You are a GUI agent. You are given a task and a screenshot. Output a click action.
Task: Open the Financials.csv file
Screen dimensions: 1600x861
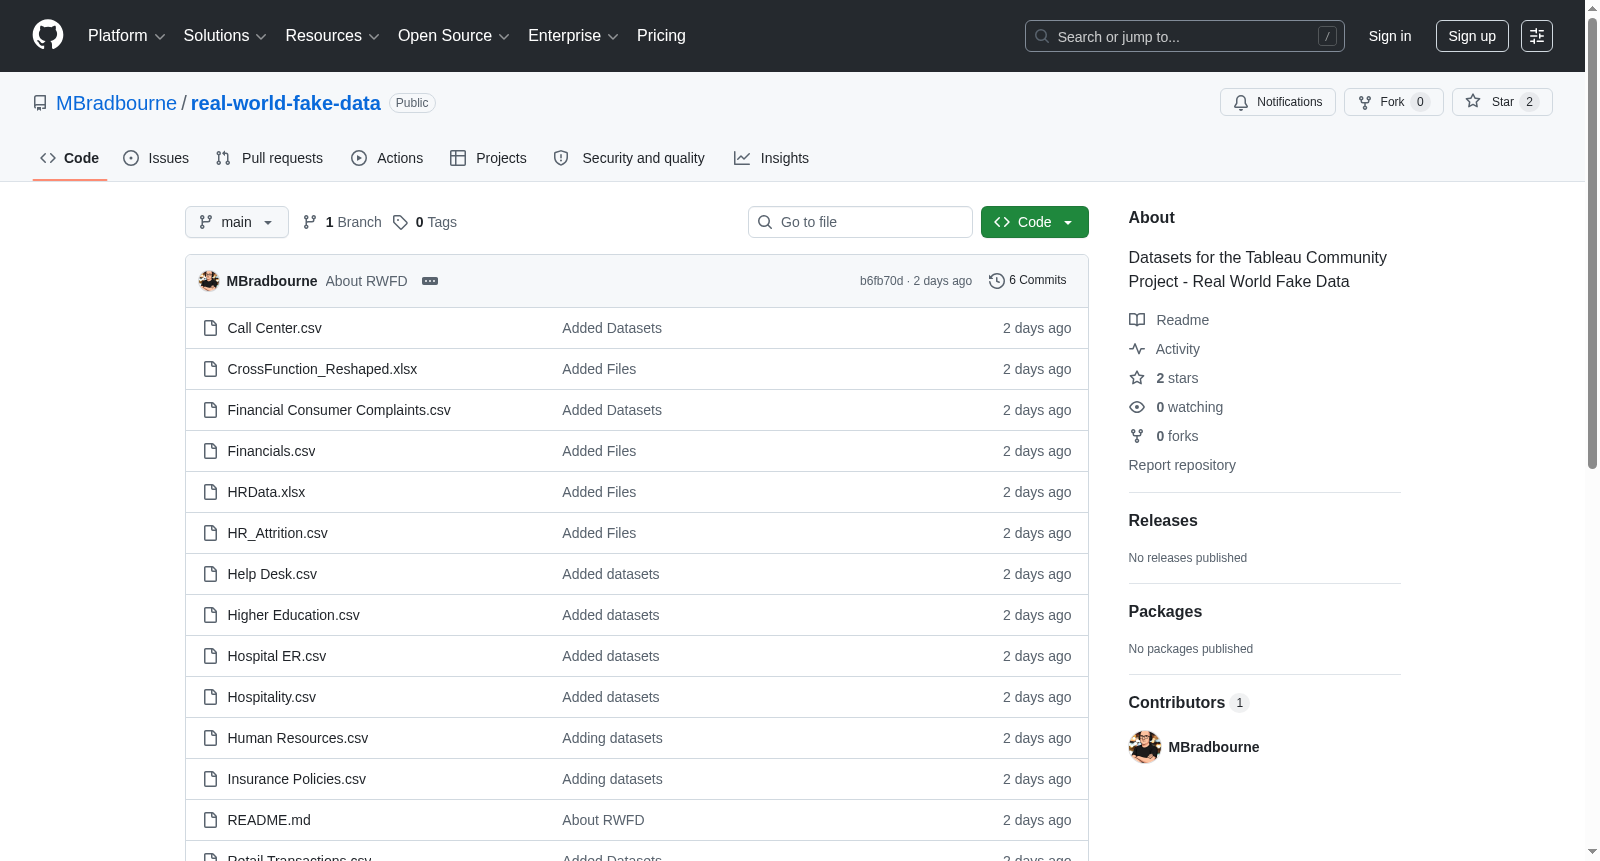pyautogui.click(x=272, y=451)
